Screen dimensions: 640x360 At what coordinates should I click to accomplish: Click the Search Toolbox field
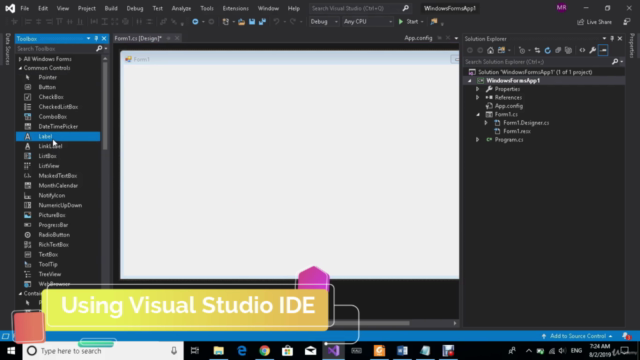56,49
